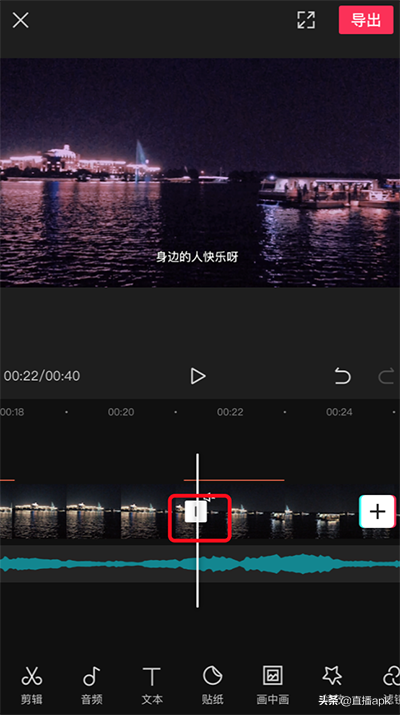Tap the 00:22 mark on the ruler
The width and height of the screenshot is (400, 715).
tap(230, 412)
